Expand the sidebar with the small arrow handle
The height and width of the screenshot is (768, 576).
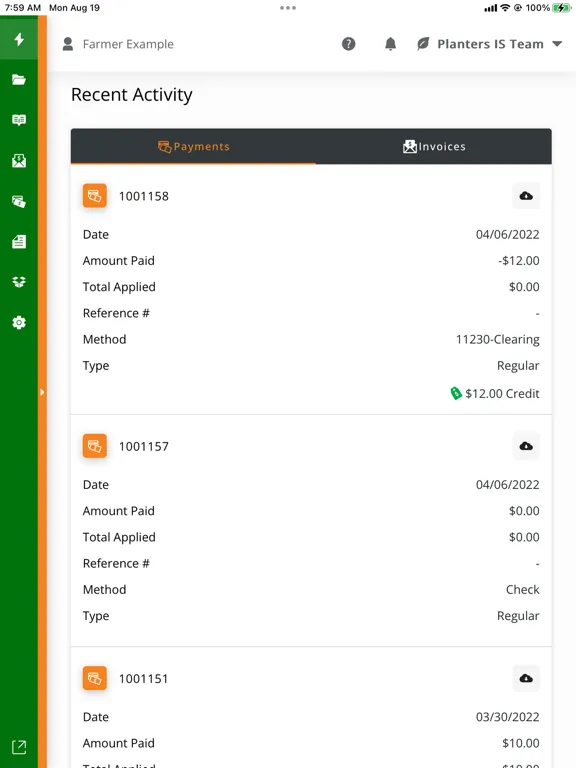point(42,392)
